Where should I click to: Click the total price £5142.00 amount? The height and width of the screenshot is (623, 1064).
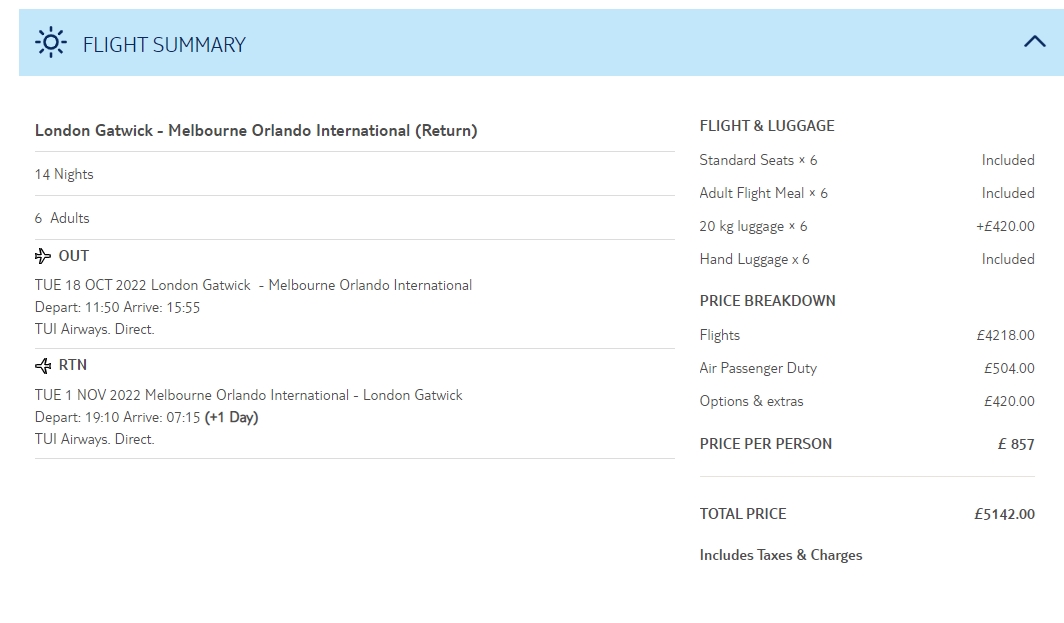click(1004, 514)
